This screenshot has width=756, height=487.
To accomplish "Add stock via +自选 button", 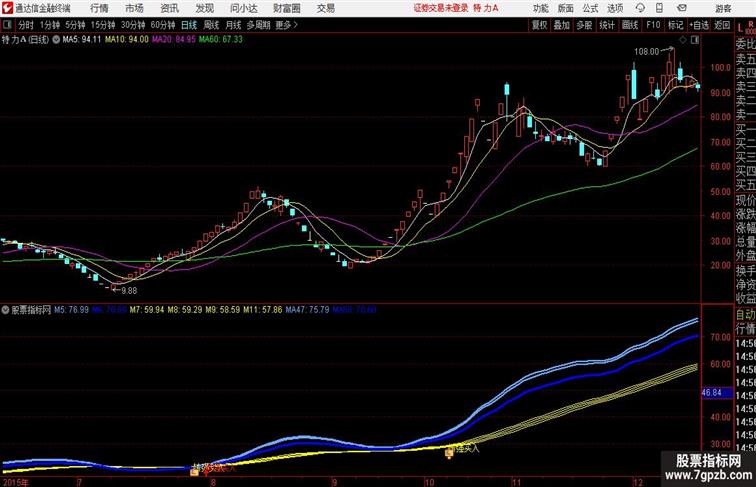I will coord(699,25).
